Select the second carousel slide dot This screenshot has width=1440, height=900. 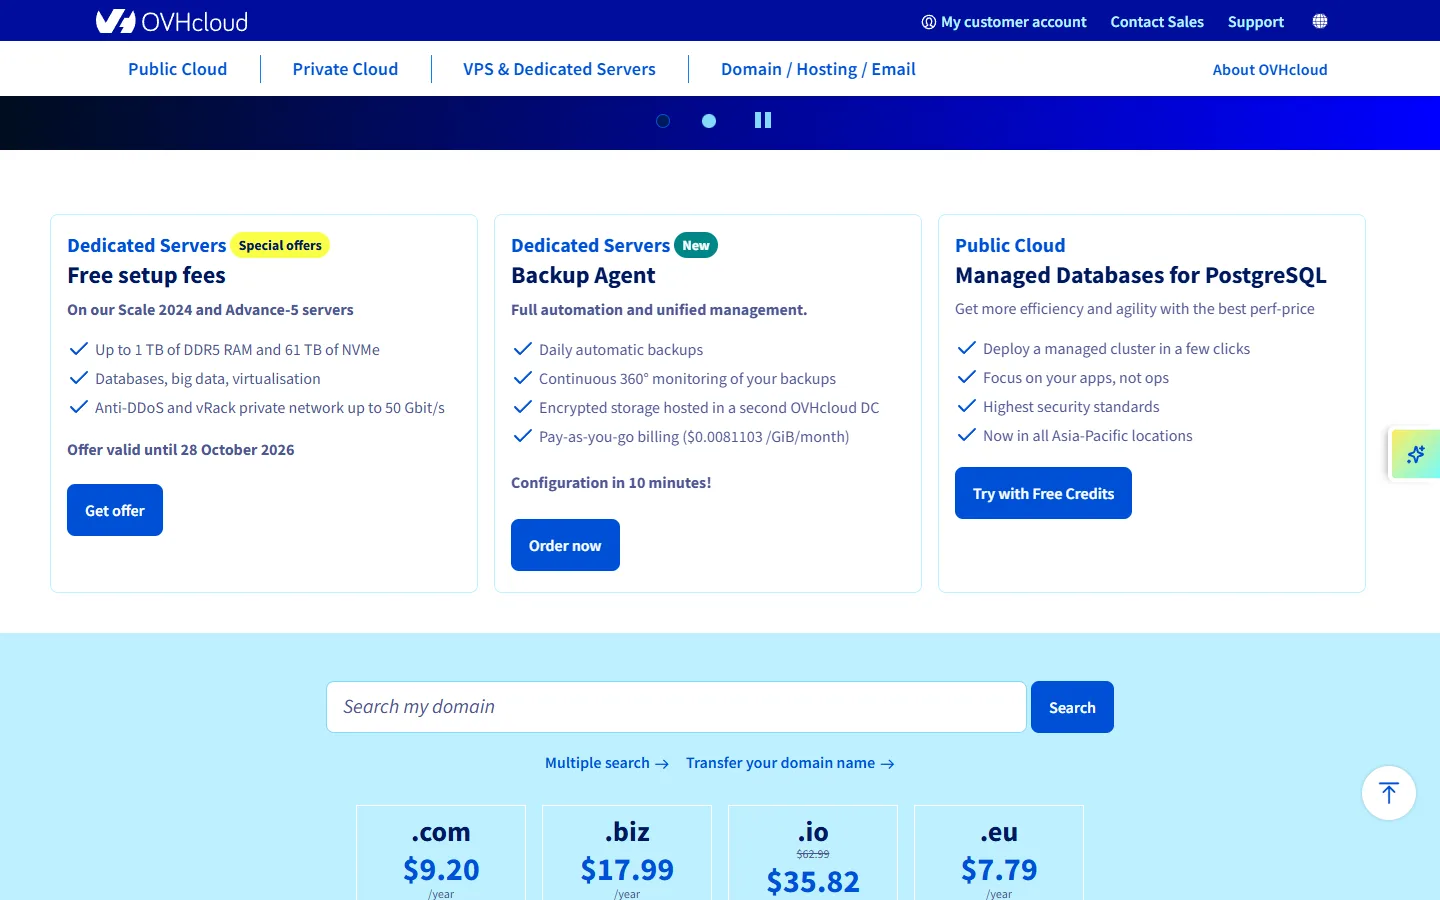coord(709,121)
